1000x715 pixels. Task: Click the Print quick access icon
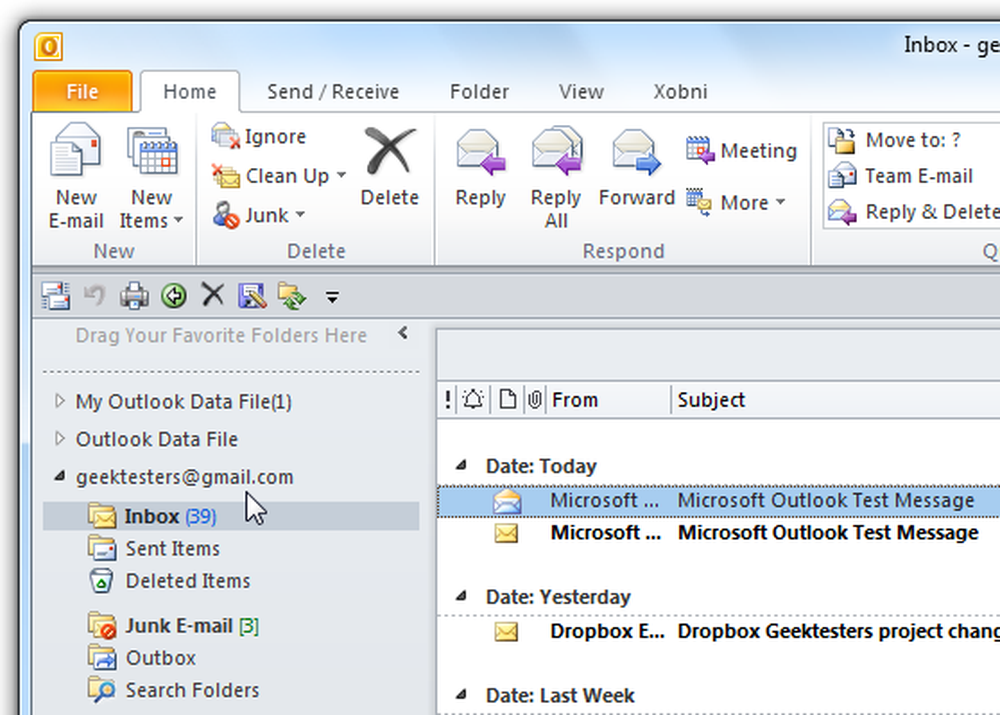134,296
